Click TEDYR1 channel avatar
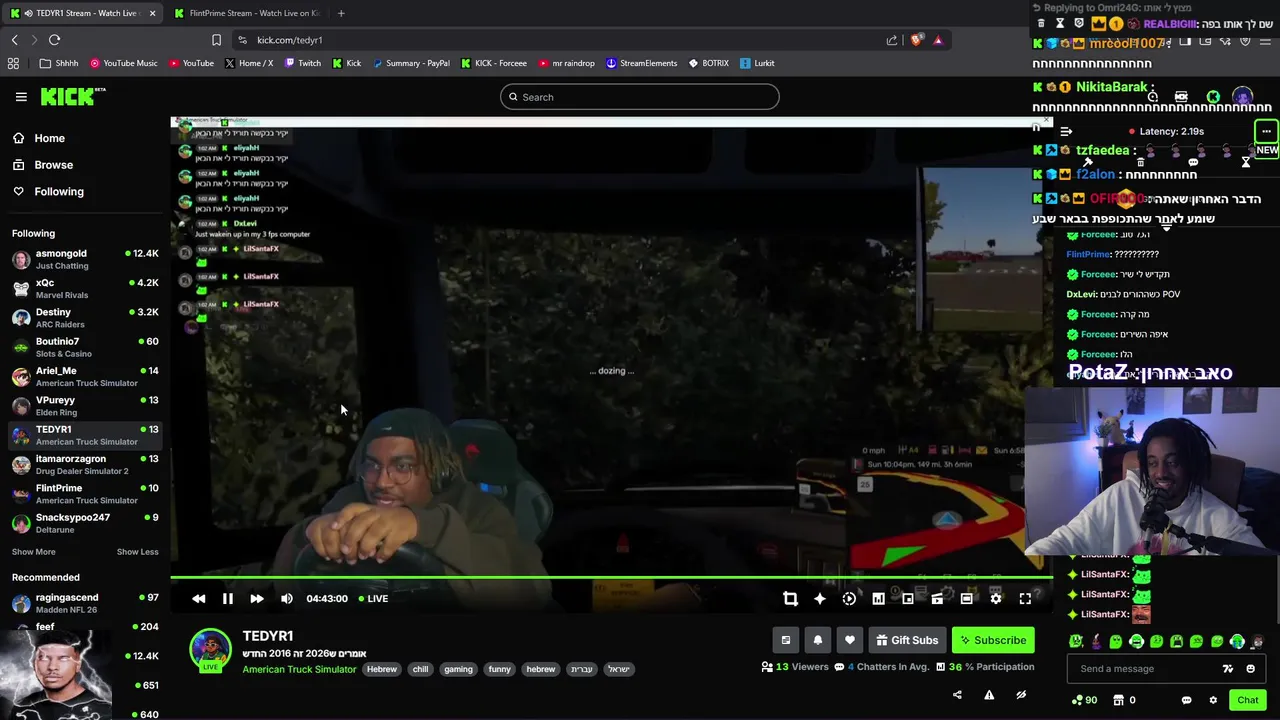1280x720 pixels. (210, 650)
